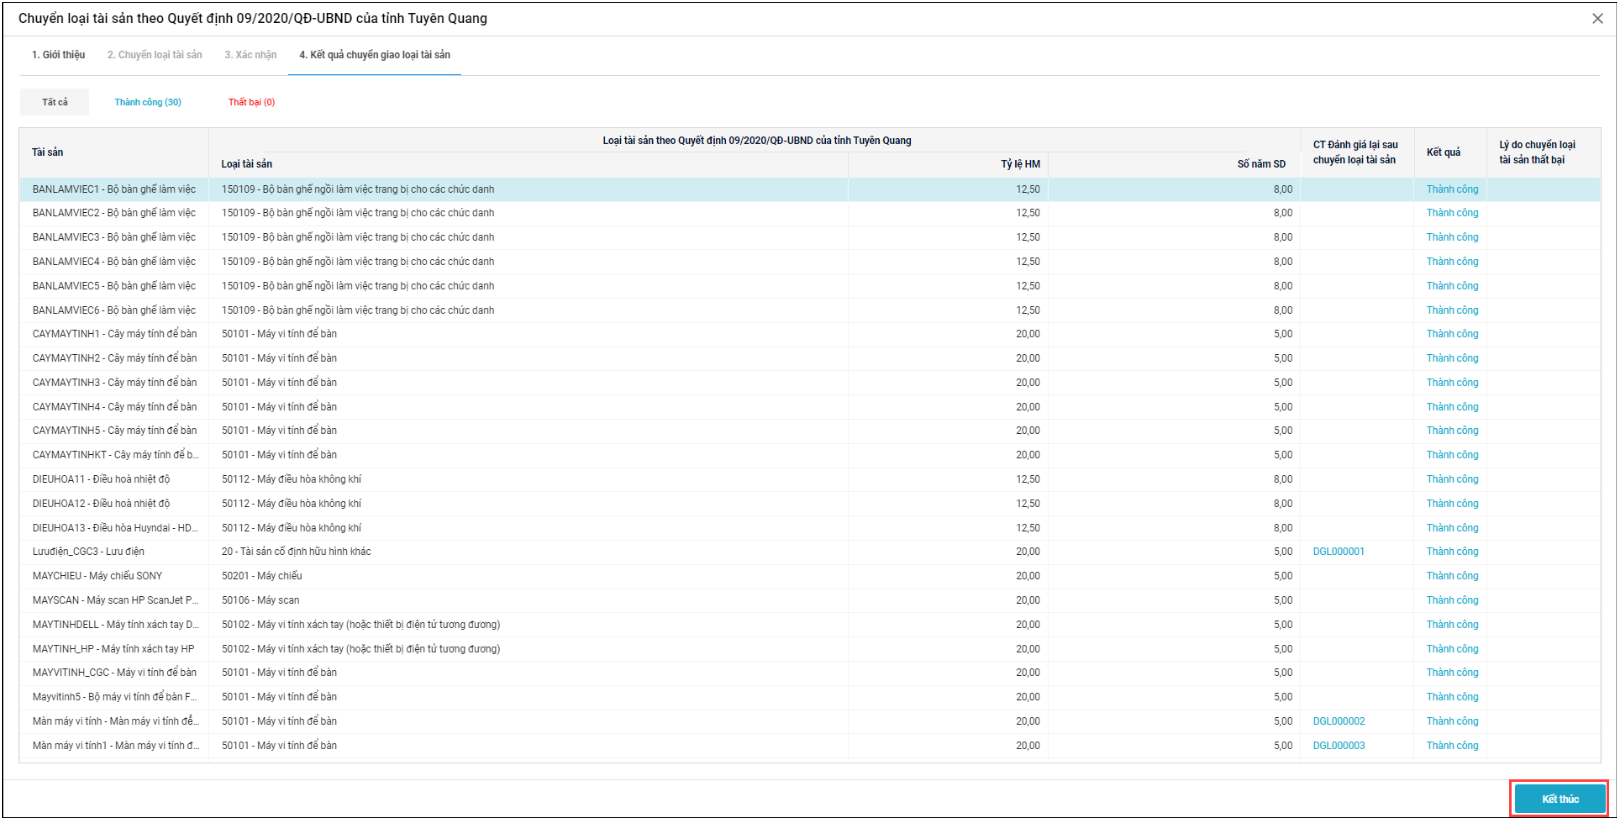Select the CAYMAYTINH5 asset row

[810, 431]
